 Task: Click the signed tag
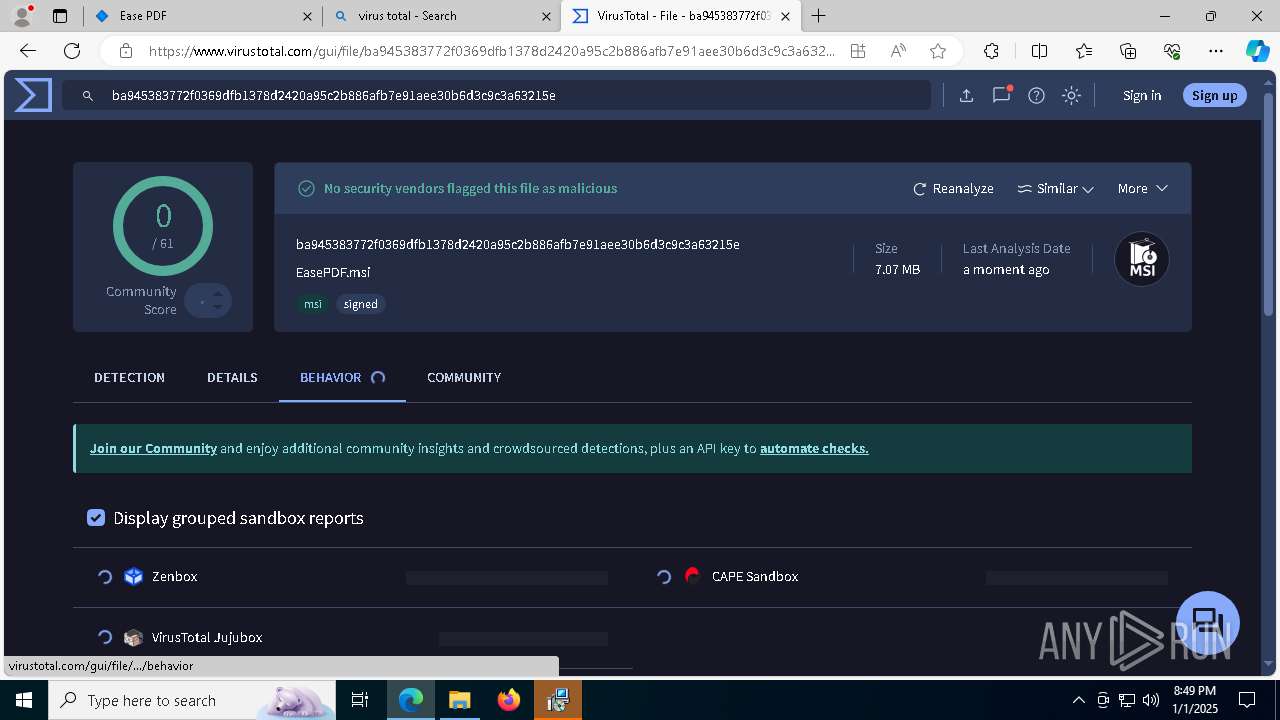[x=361, y=304]
